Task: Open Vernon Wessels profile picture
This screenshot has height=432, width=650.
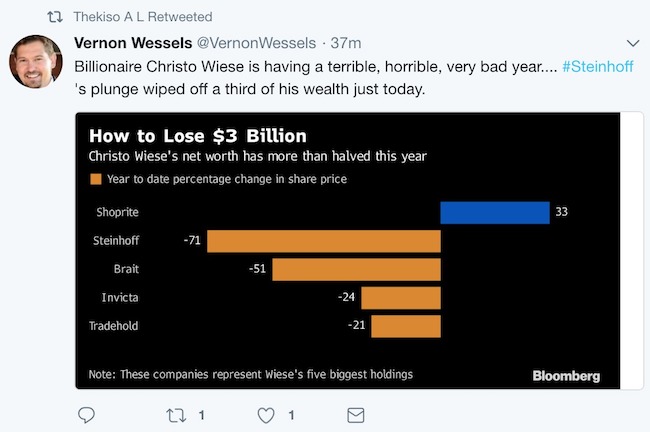Action: 36,61
